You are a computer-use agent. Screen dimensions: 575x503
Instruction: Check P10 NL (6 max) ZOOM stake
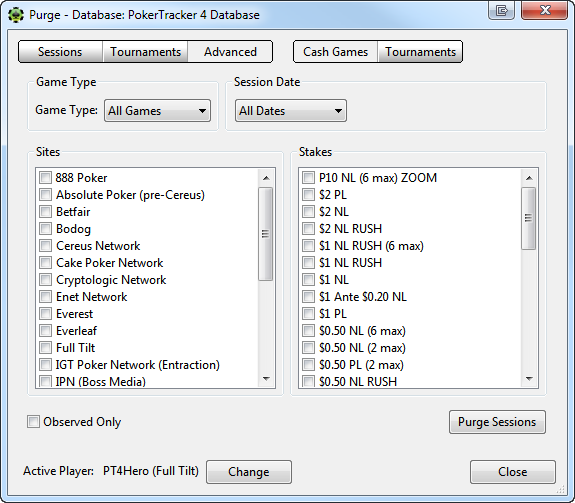(x=308, y=177)
